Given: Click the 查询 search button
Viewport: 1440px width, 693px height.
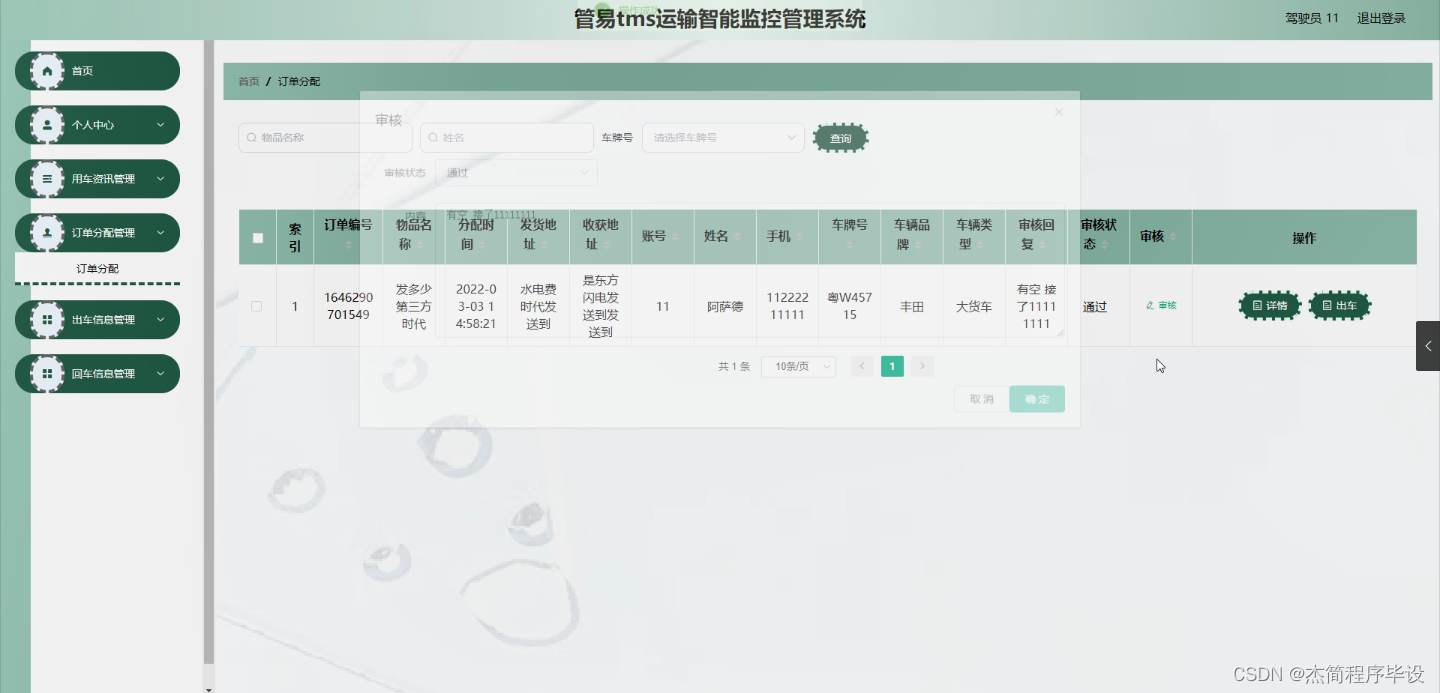Looking at the screenshot, I should click(841, 138).
